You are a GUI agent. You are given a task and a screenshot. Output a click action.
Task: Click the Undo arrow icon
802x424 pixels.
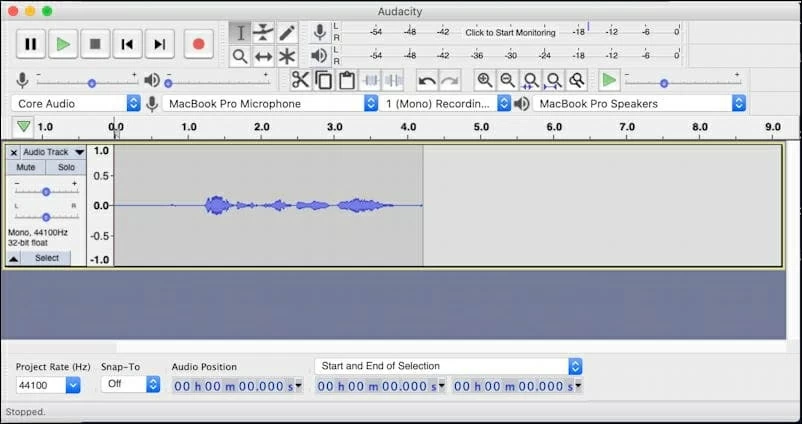coord(427,81)
